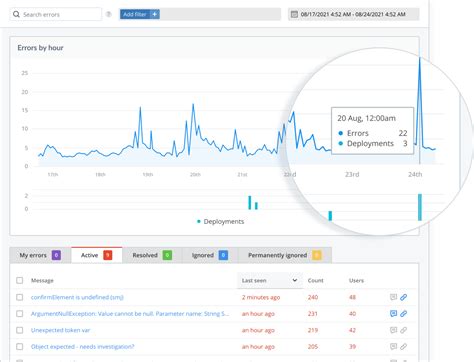Open the Add filter dropdown
This screenshot has width=474, height=362.
point(140,14)
